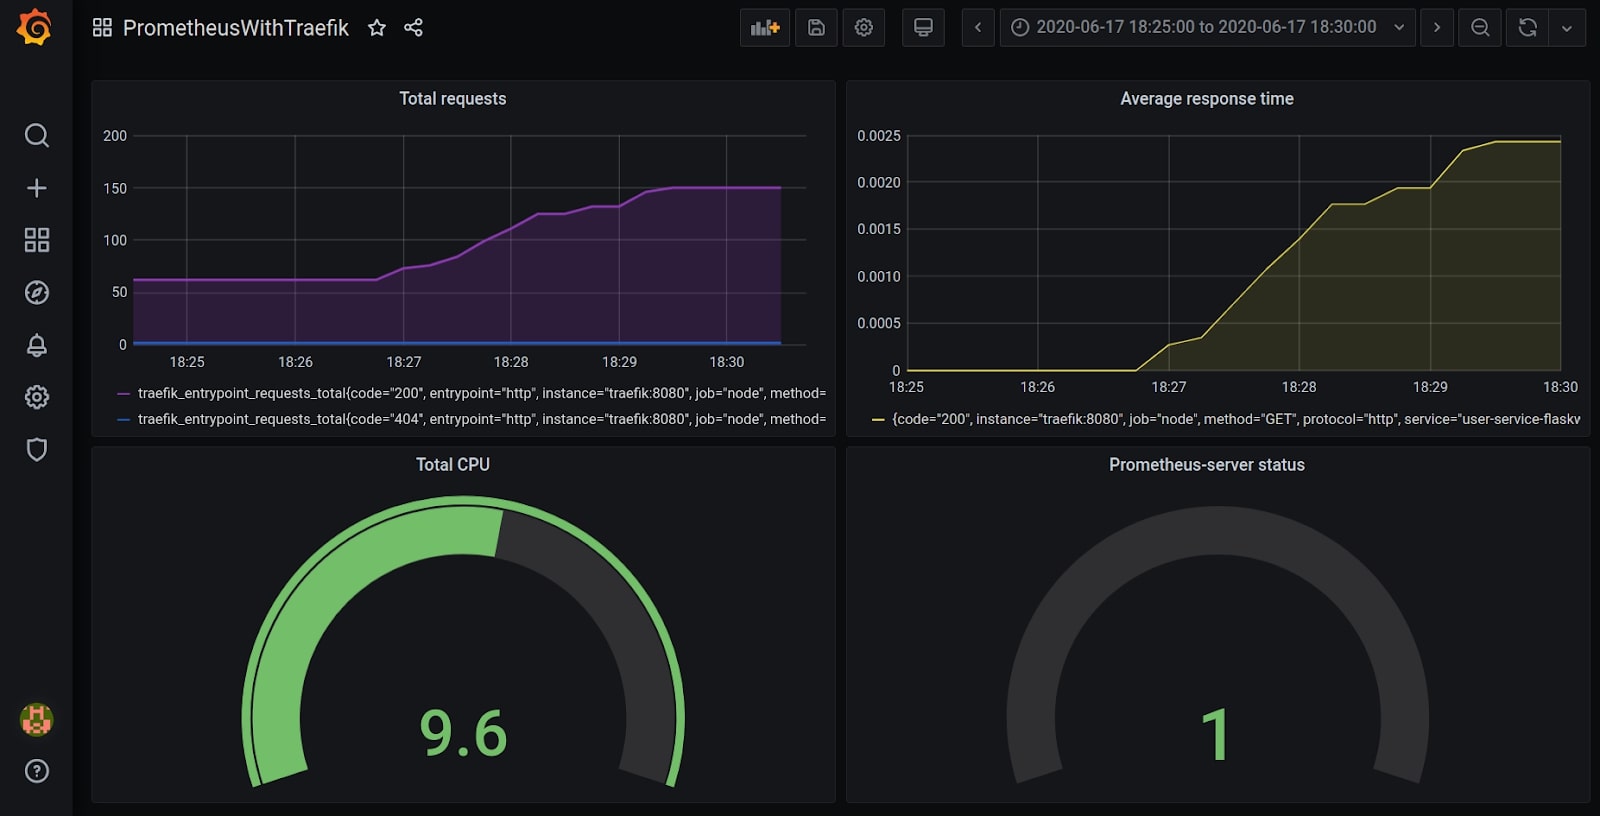Click the 18:28 tick label in Average response time
Screen dimensions: 1600x816
click(1299, 387)
